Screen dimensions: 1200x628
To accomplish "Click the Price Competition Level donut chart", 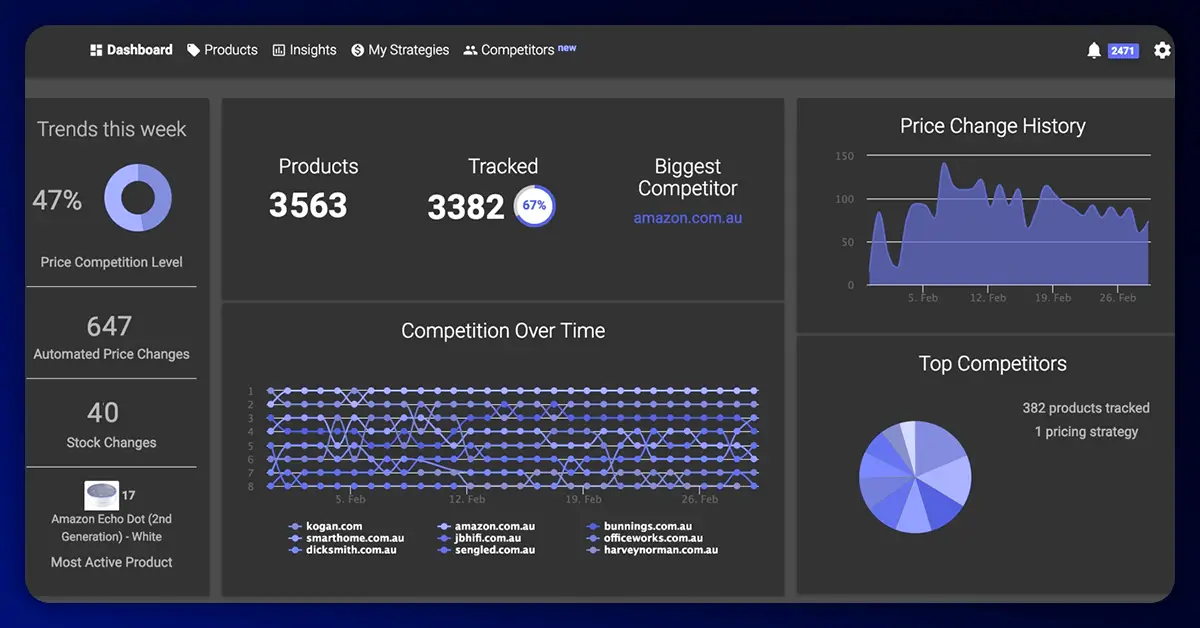I will [138, 198].
